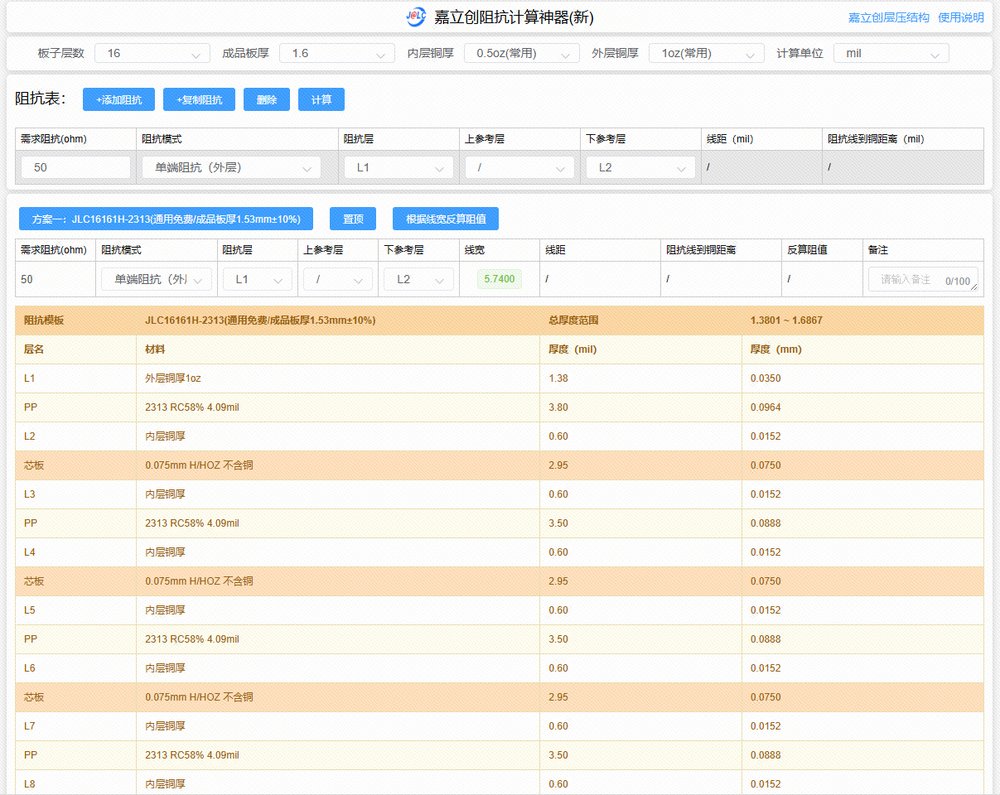The image size is (1000, 795).
Task: Click the +添加阻抗 button
Action: click(118, 100)
